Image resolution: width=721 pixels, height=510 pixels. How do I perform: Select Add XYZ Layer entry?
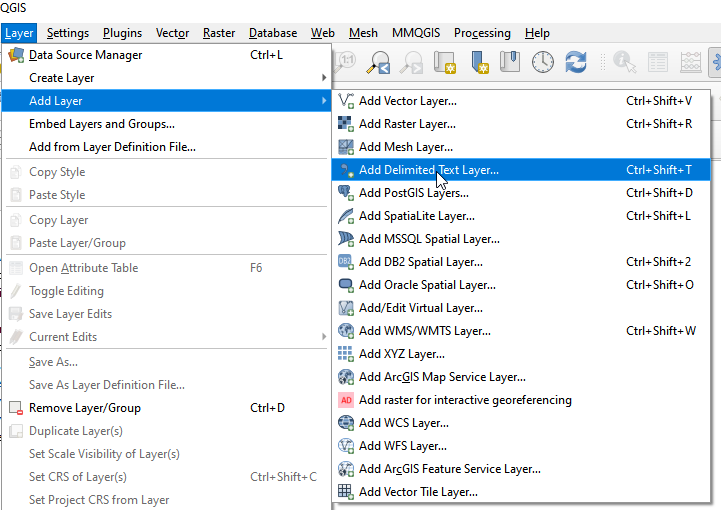click(521, 354)
